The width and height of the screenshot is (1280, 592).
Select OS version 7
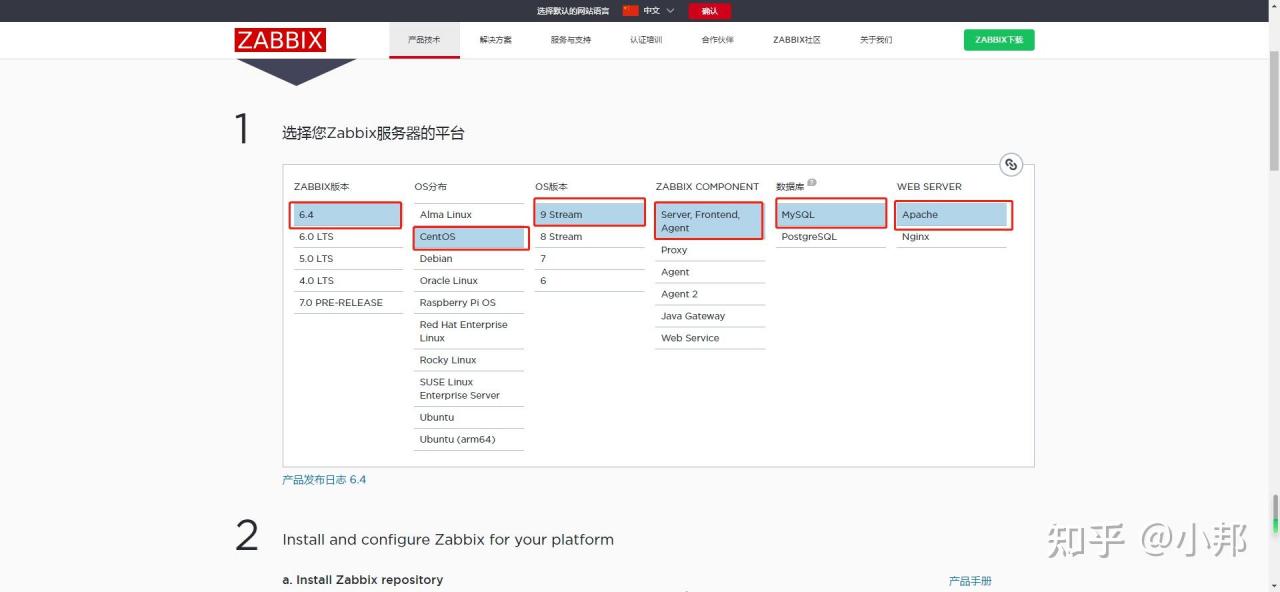(x=589, y=259)
